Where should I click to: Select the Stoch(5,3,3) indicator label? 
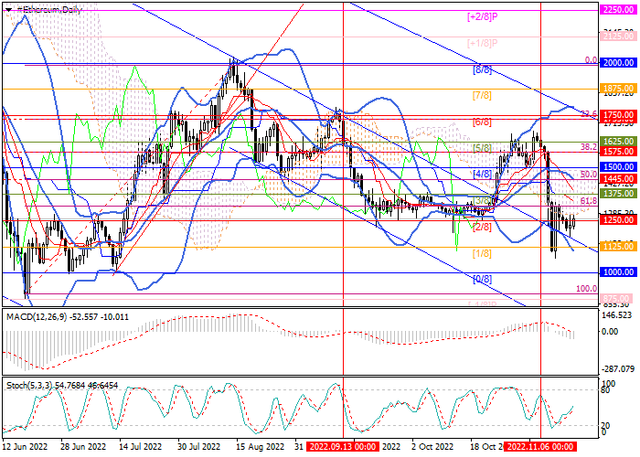pos(32,383)
